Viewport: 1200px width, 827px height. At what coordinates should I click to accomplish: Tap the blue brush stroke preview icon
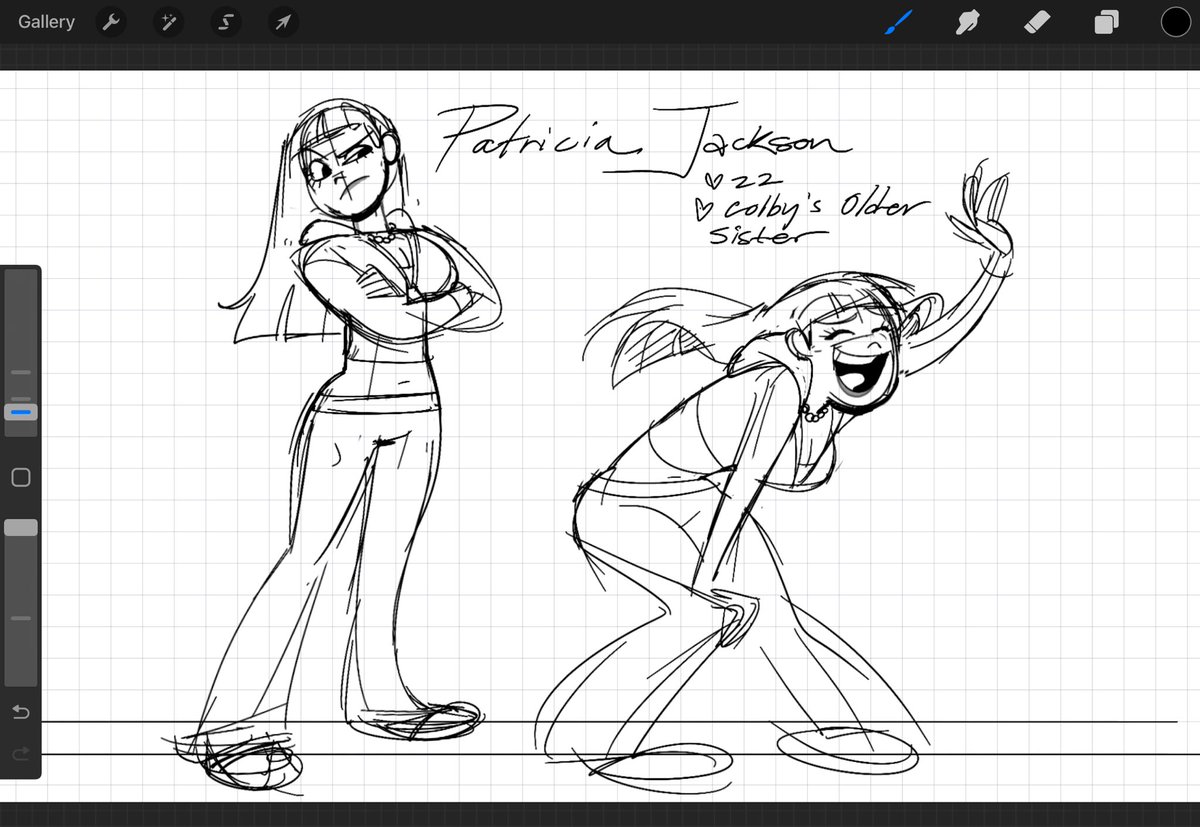[897, 21]
